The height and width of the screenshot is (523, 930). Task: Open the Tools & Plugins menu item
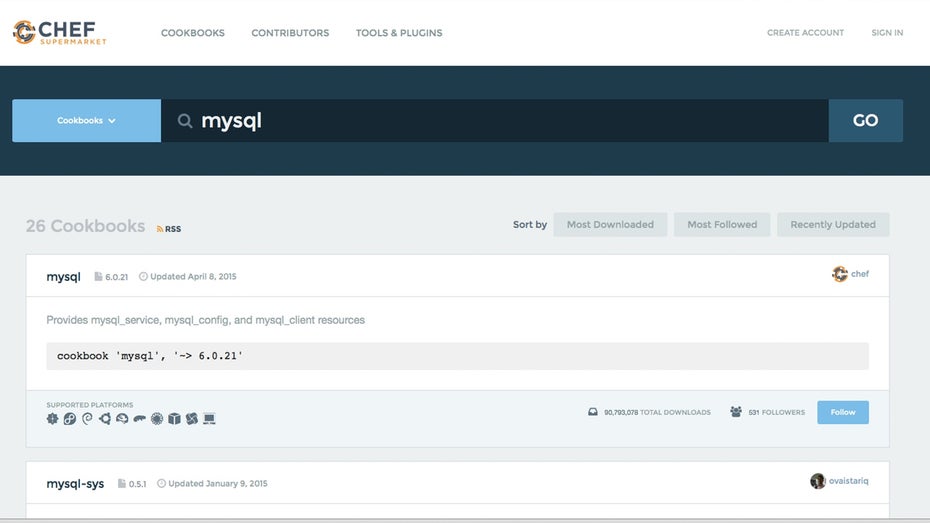399,33
